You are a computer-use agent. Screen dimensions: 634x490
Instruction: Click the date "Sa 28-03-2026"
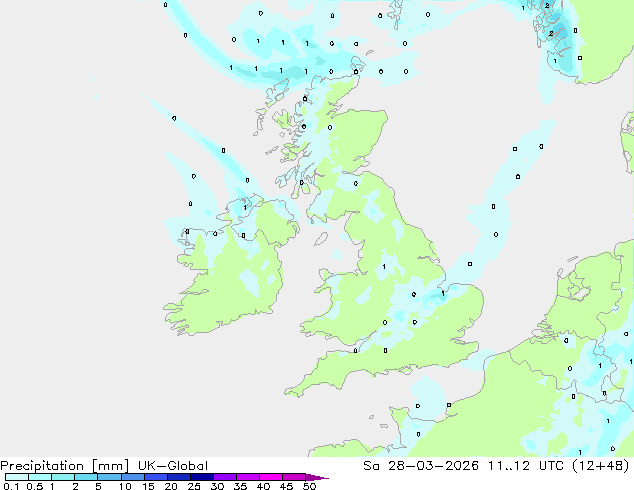[x=421, y=466]
